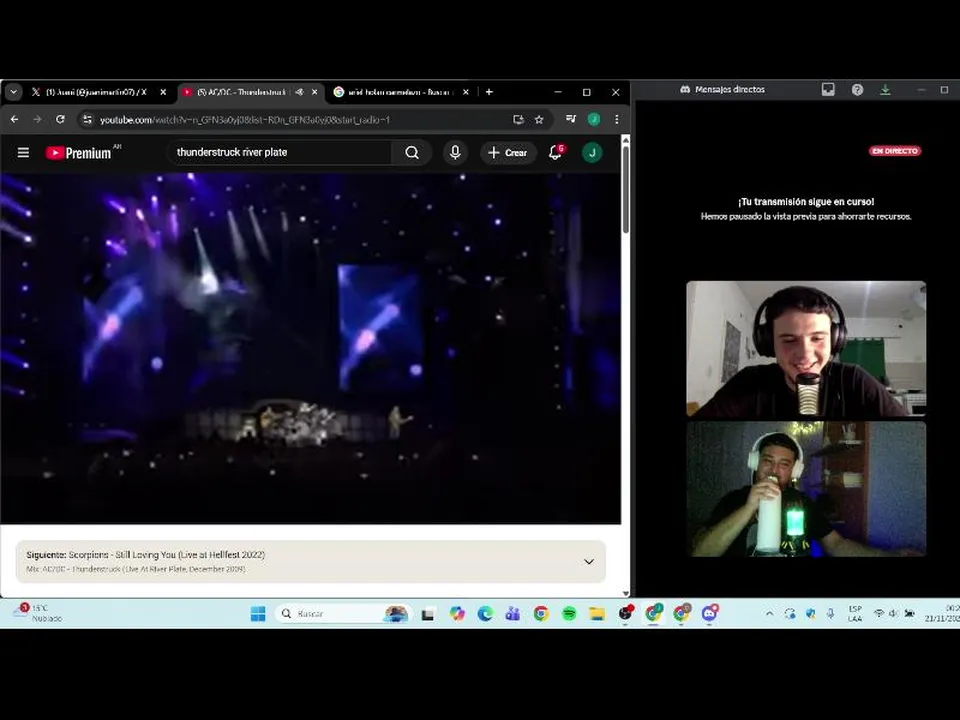Viewport: 960px width, 720px height.
Task: Click the page scrollbar down arrow
Action: pos(626,593)
